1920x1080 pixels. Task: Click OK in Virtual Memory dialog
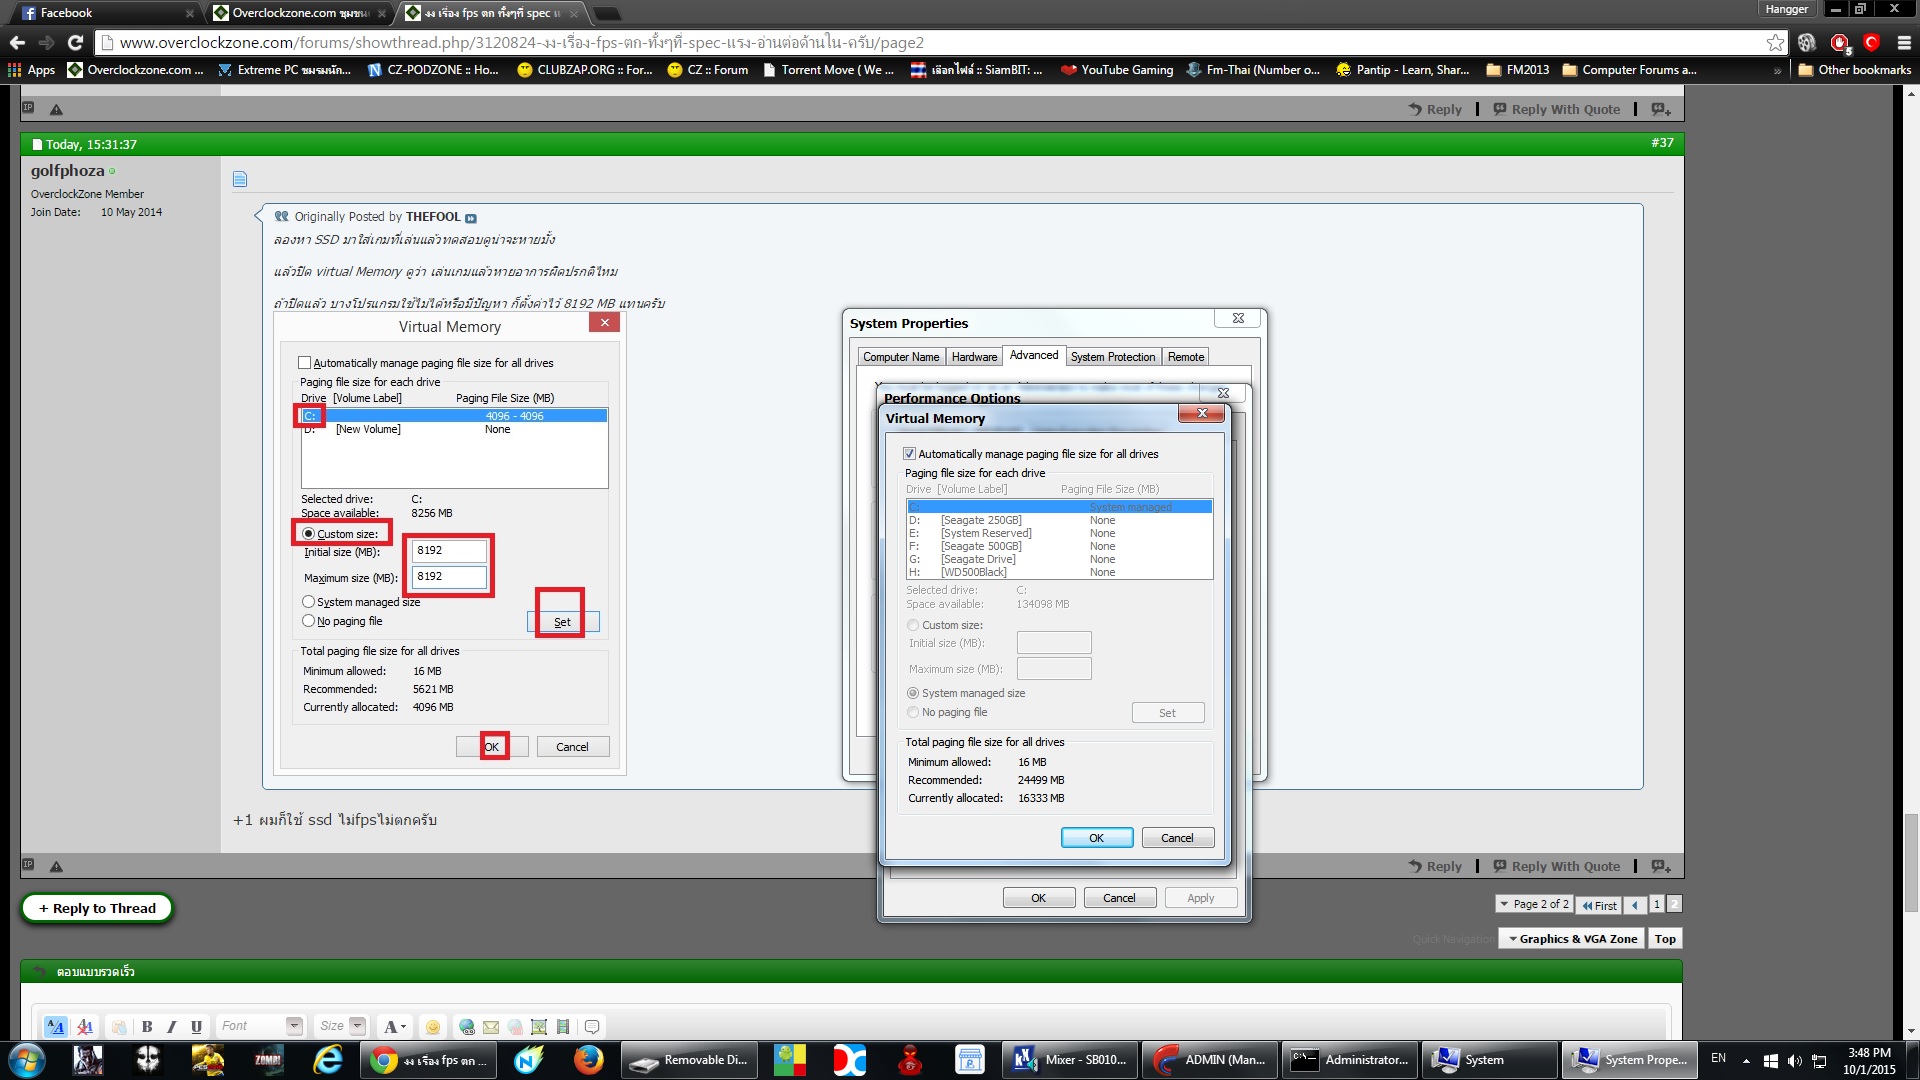pos(1096,838)
